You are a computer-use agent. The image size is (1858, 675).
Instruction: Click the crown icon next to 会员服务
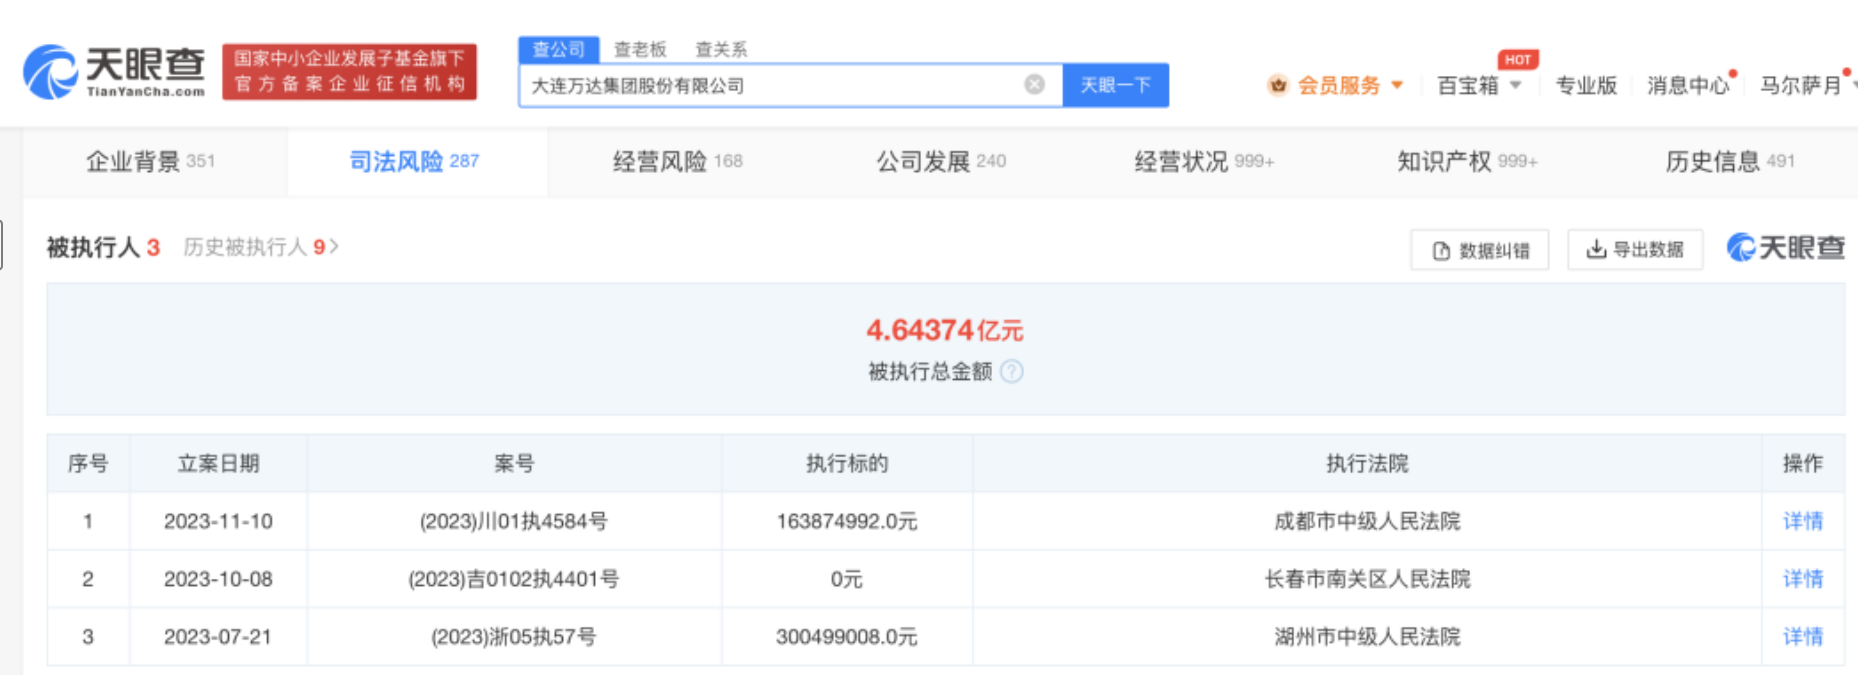coord(1278,86)
